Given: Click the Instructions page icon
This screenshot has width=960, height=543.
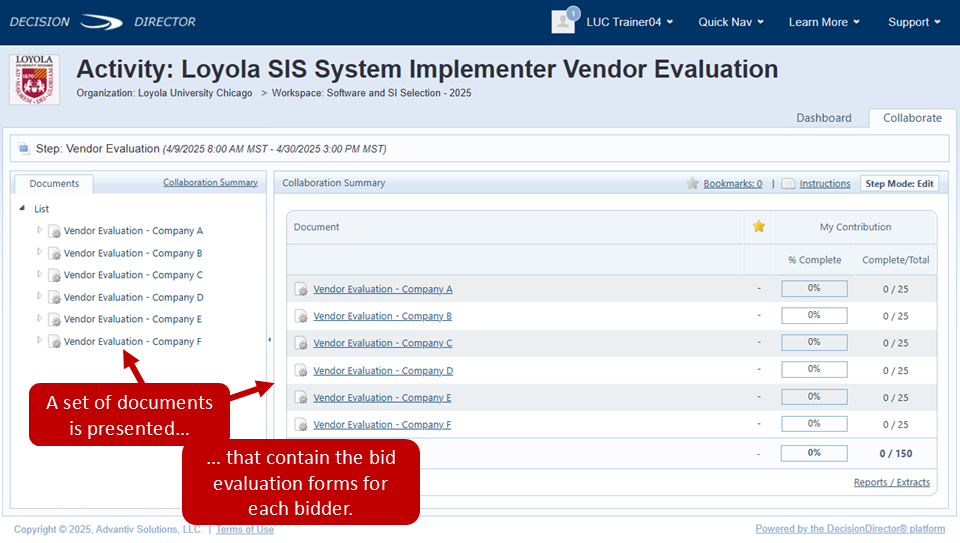Looking at the screenshot, I should [789, 183].
